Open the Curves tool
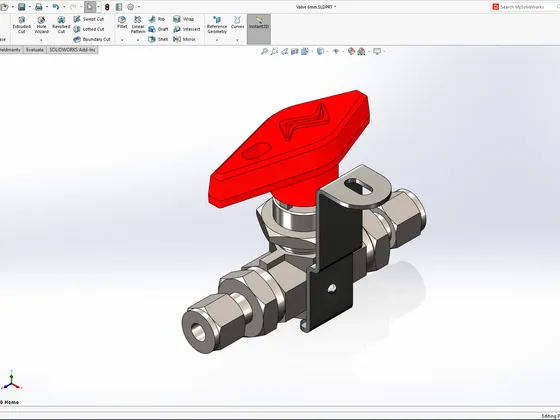This screenshot has width=560, height=420. coord(237,22)
